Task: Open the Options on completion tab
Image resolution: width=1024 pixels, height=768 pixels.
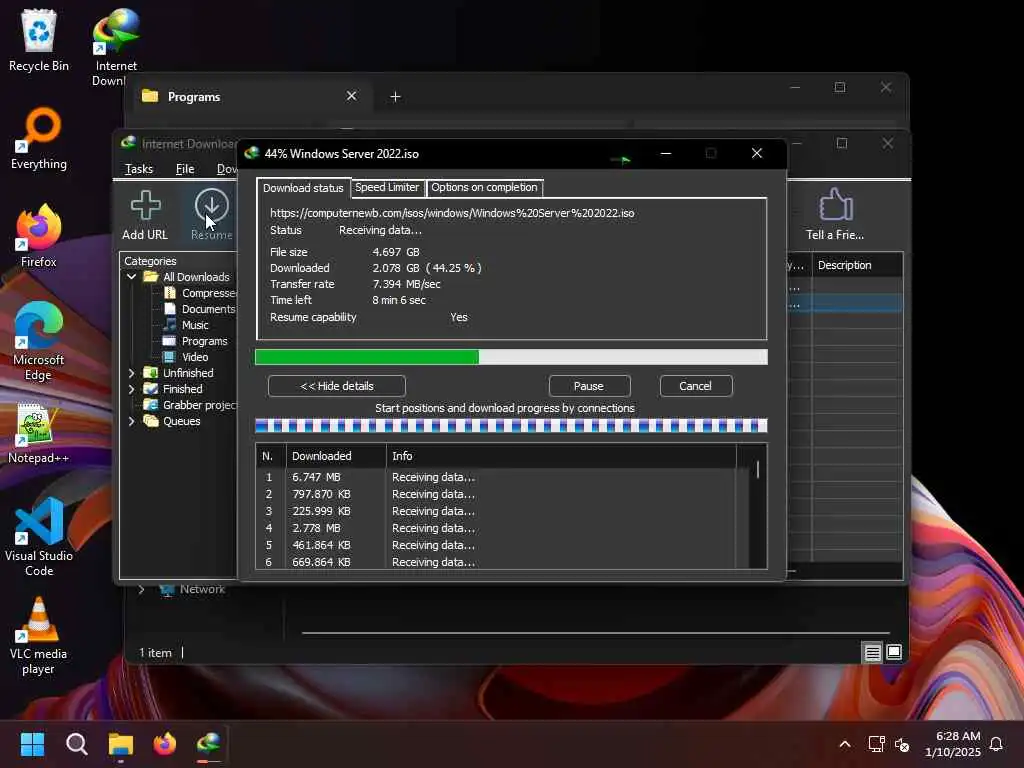Action: [x=485, y=187]
